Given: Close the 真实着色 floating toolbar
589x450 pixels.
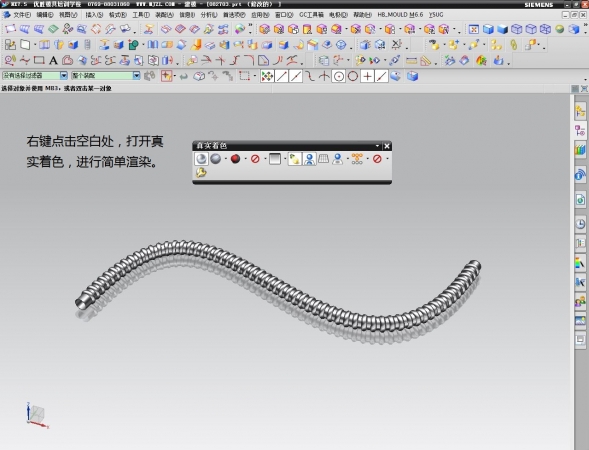Looking at the screenshot, I should pyautogui.click(x=387, y=146).
